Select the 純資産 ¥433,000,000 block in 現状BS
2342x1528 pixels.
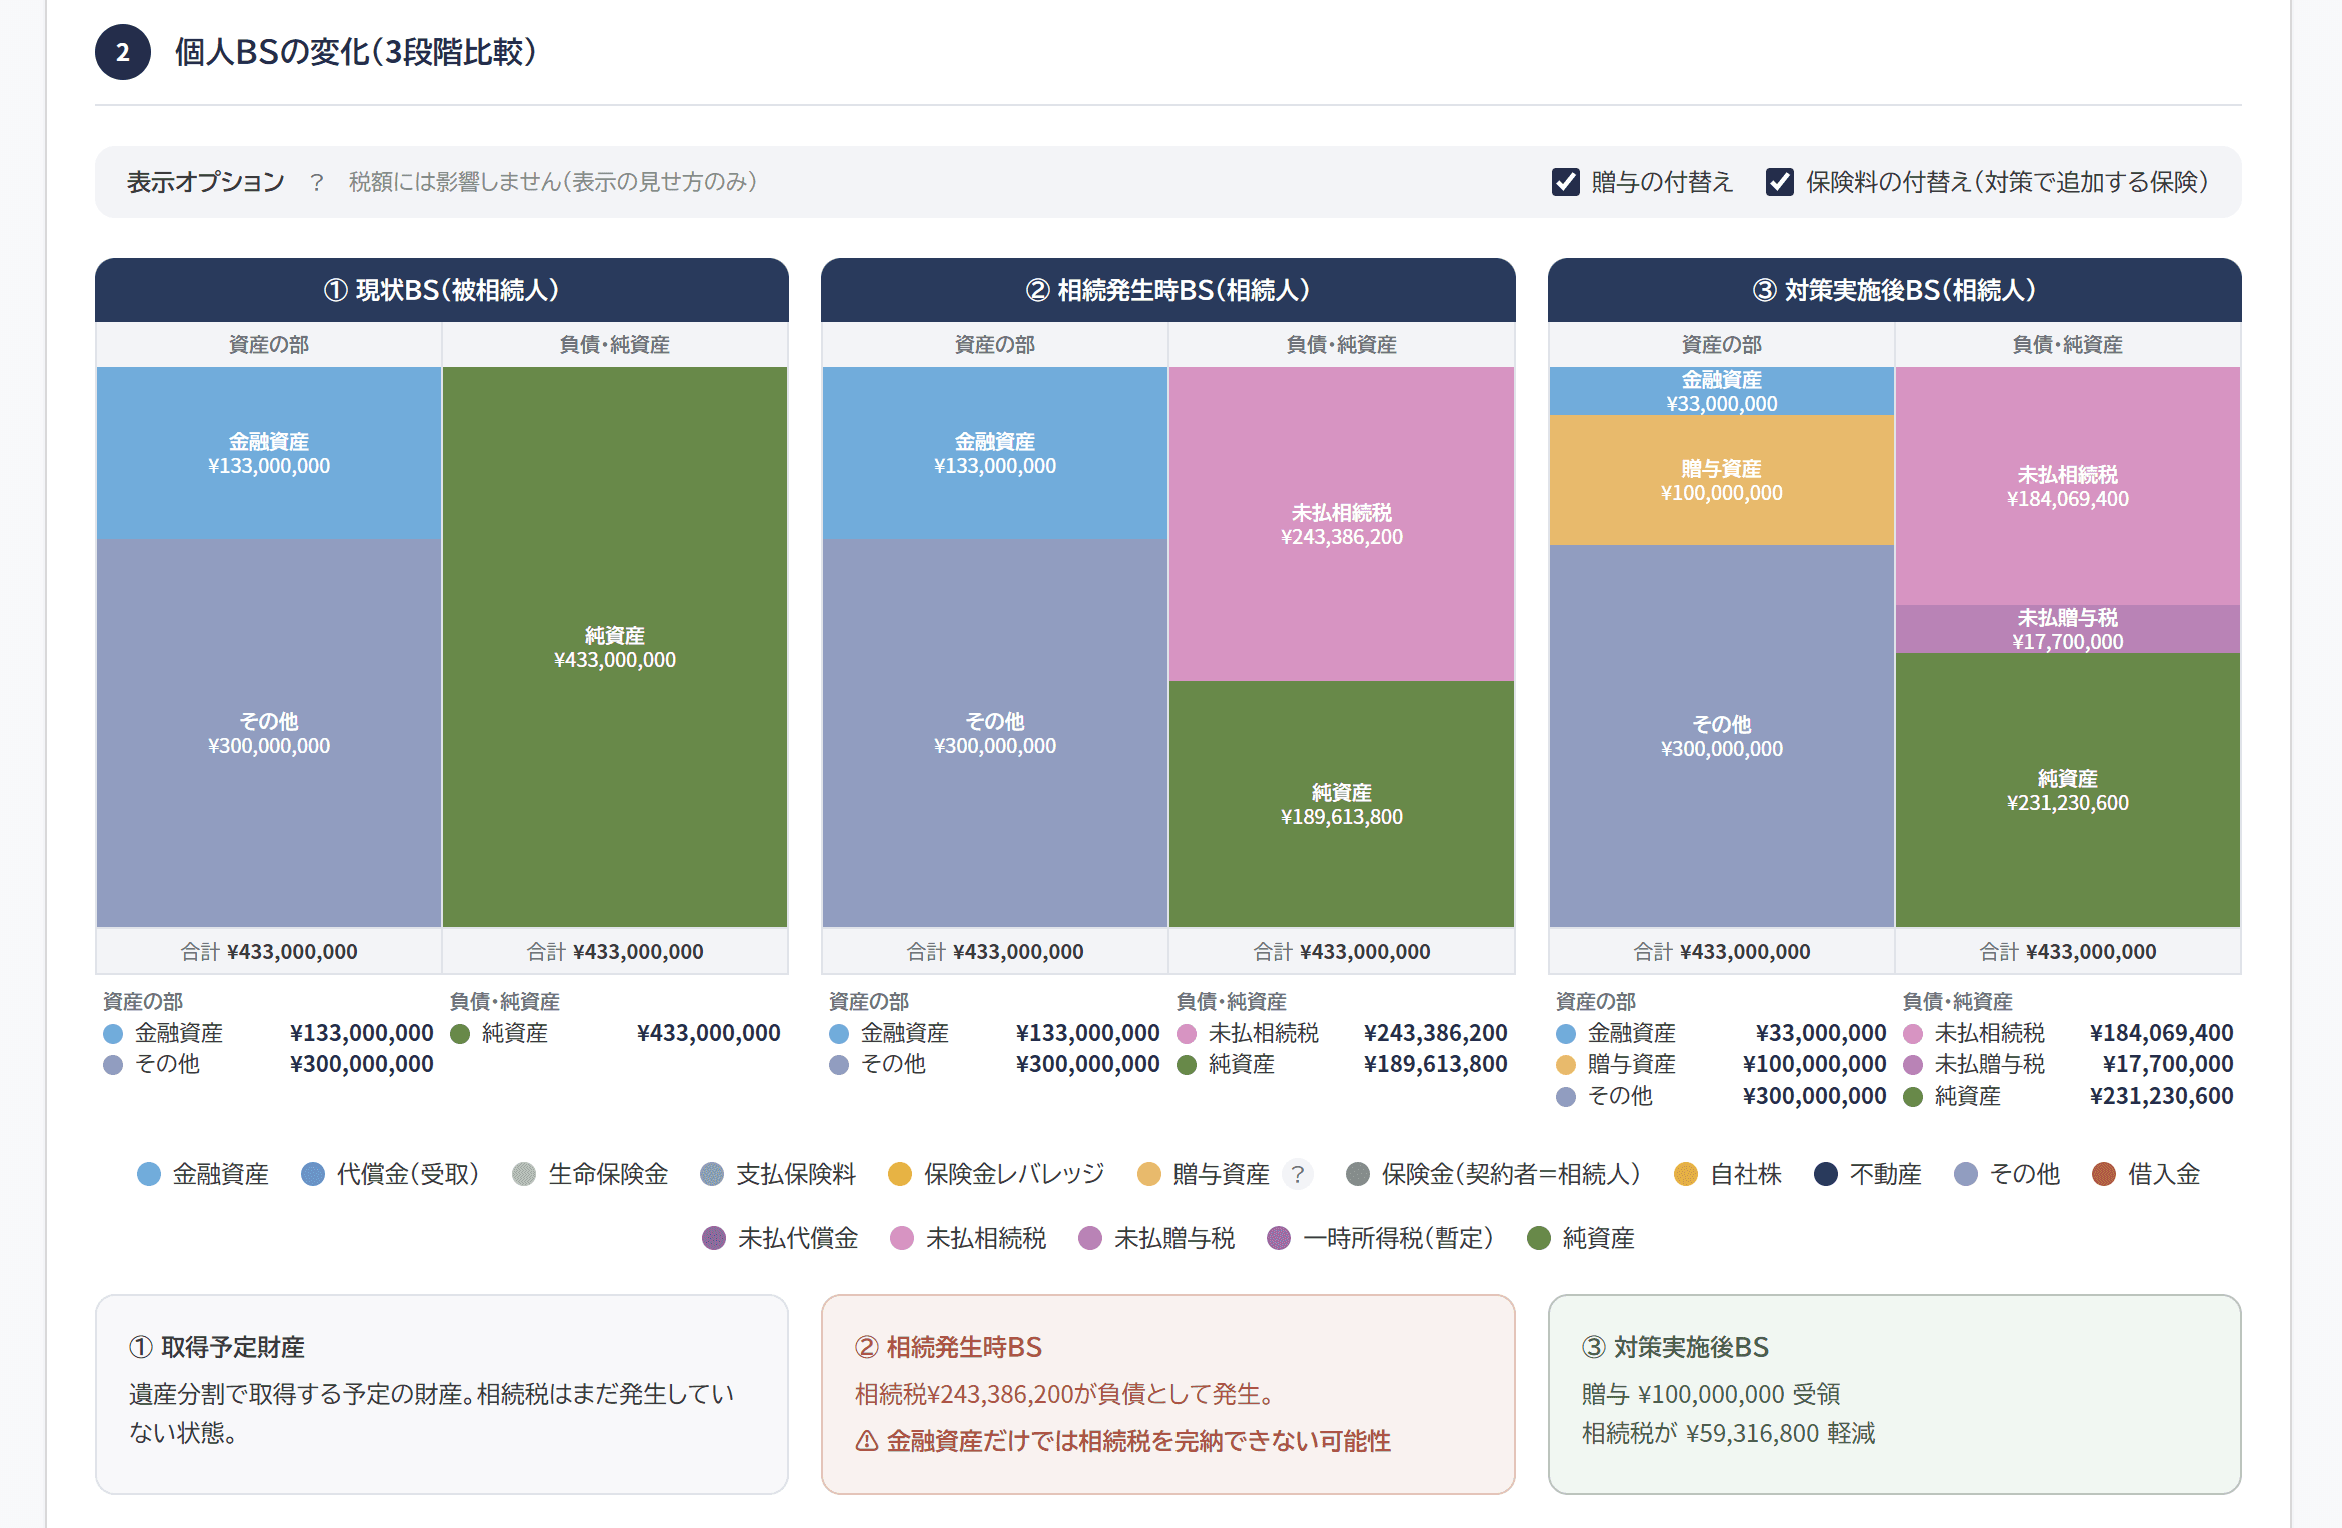click(615, 647)
